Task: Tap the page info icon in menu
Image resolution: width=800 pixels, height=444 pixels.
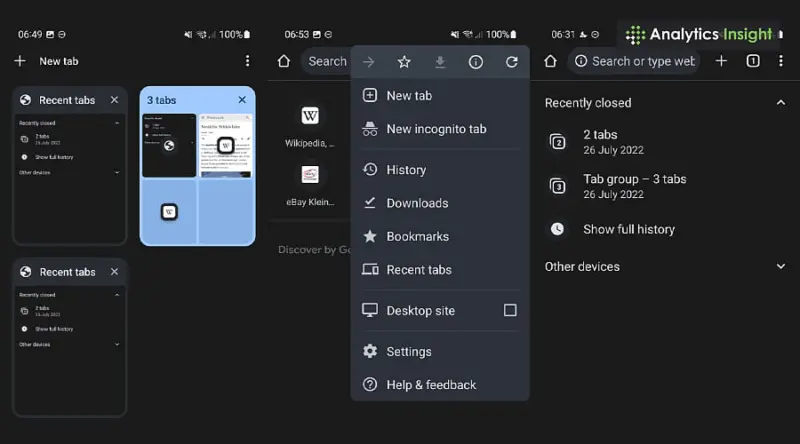Action: coord(476,62)
